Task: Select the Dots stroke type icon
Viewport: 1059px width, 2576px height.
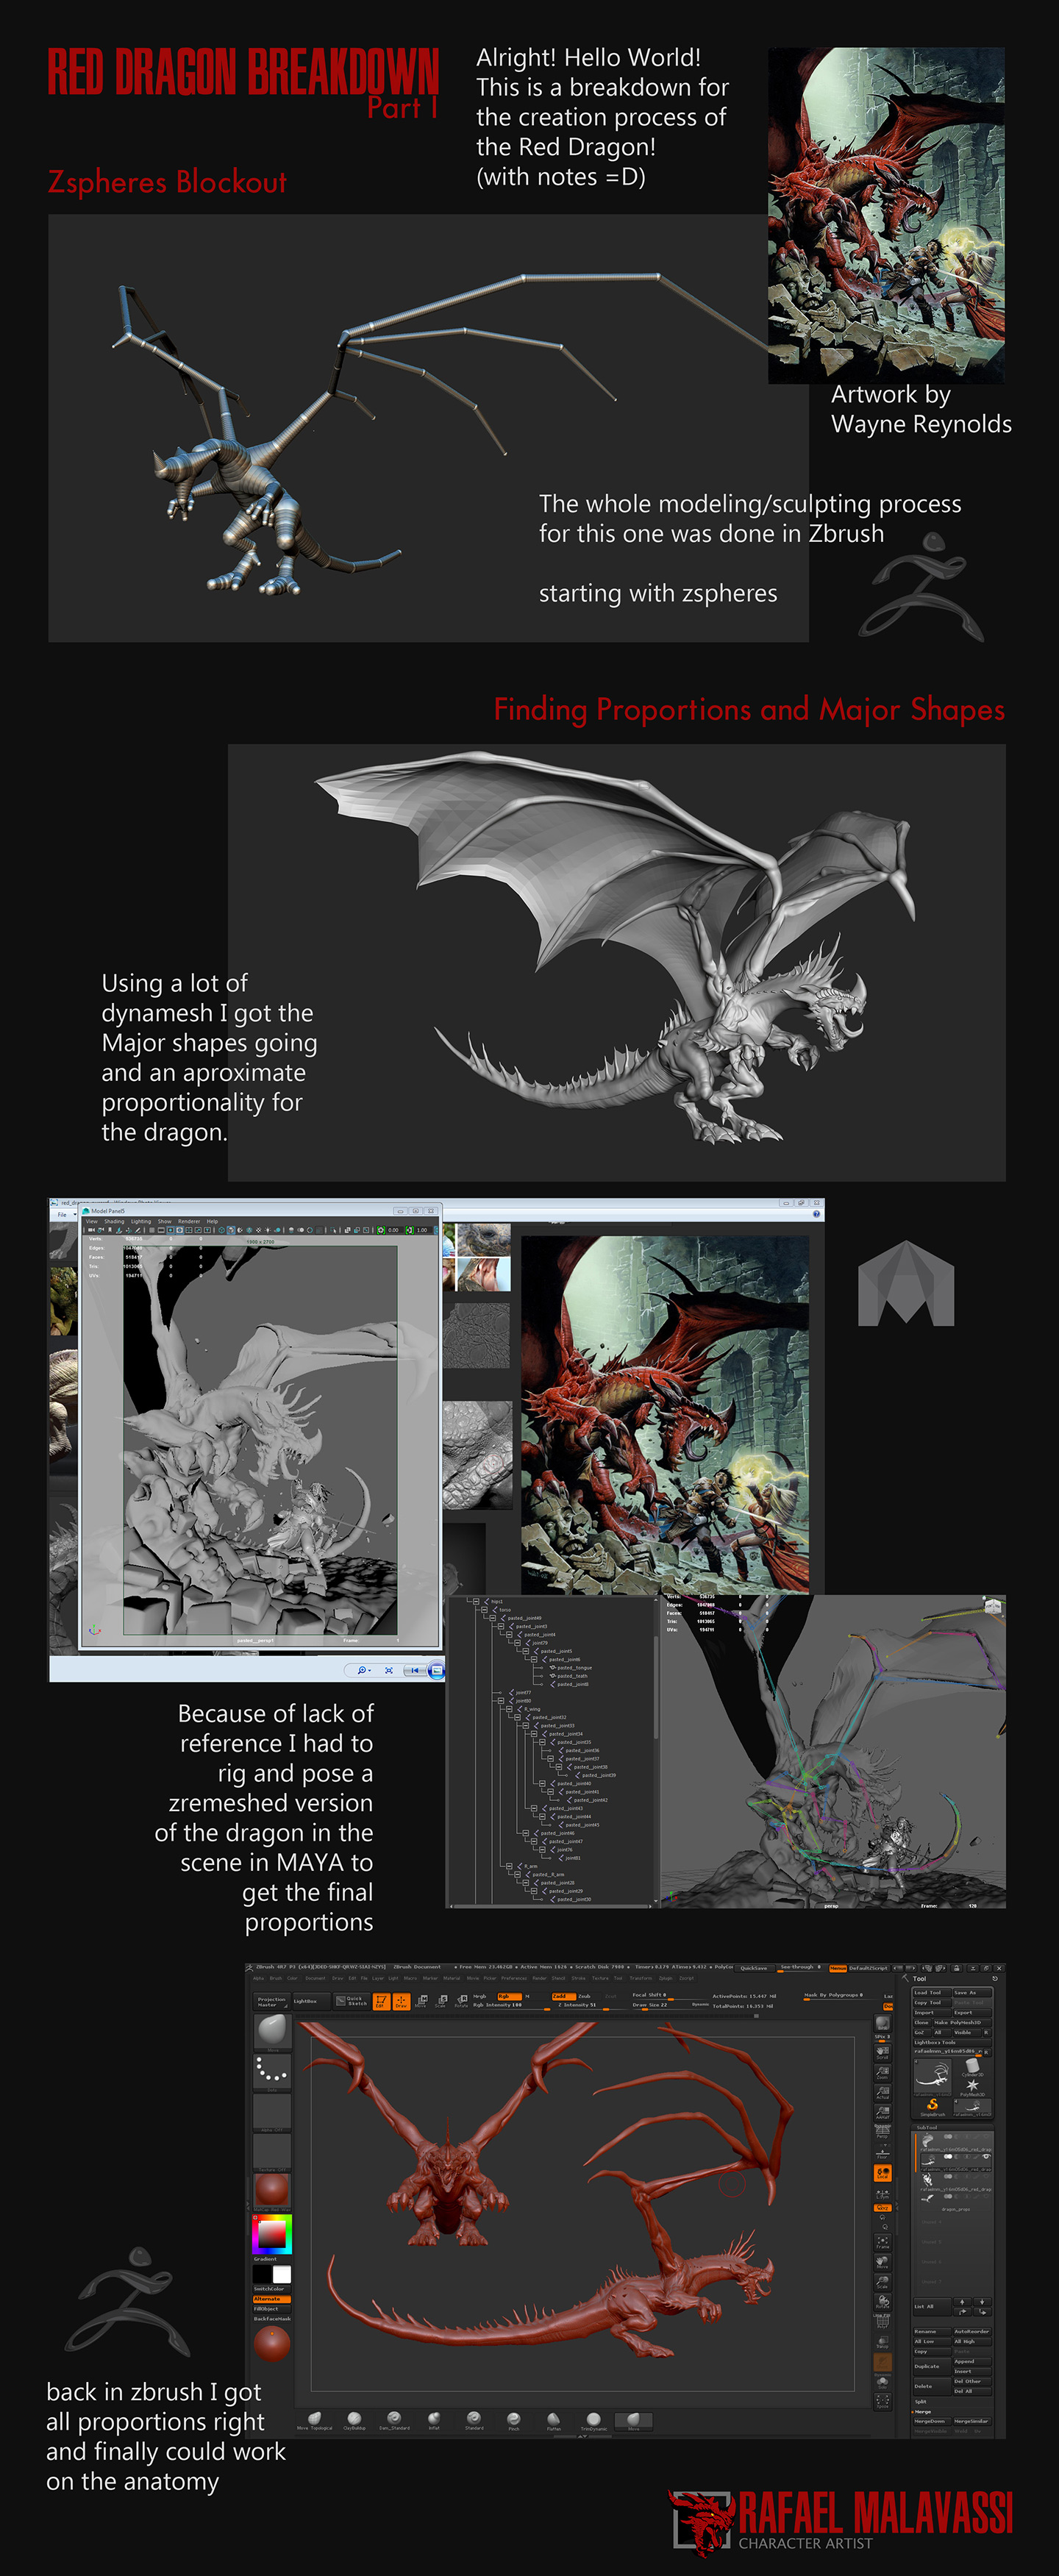Action: (x=271, y=2072)
